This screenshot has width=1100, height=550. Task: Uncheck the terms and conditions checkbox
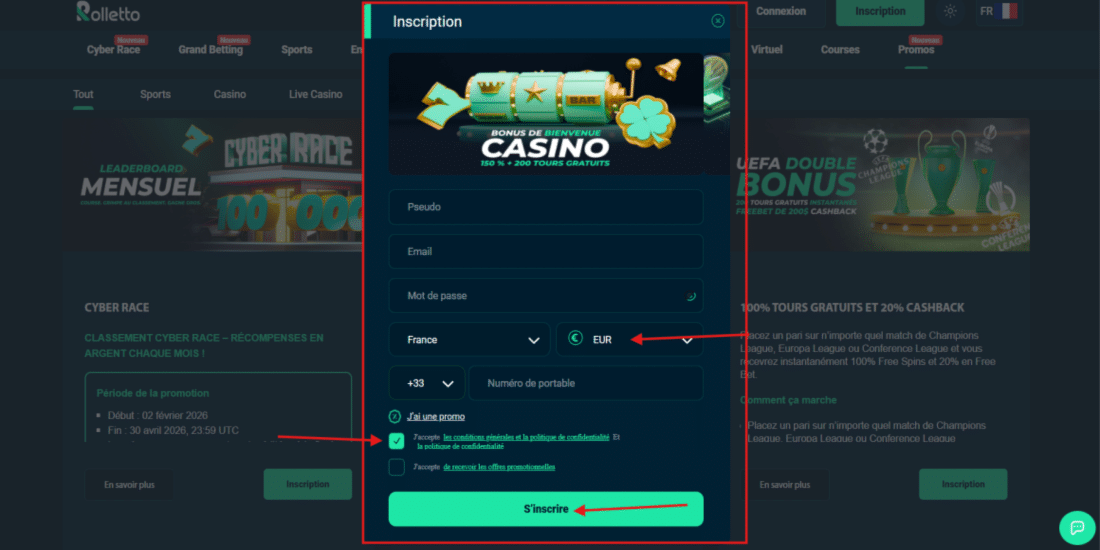[x=396, y=441]
